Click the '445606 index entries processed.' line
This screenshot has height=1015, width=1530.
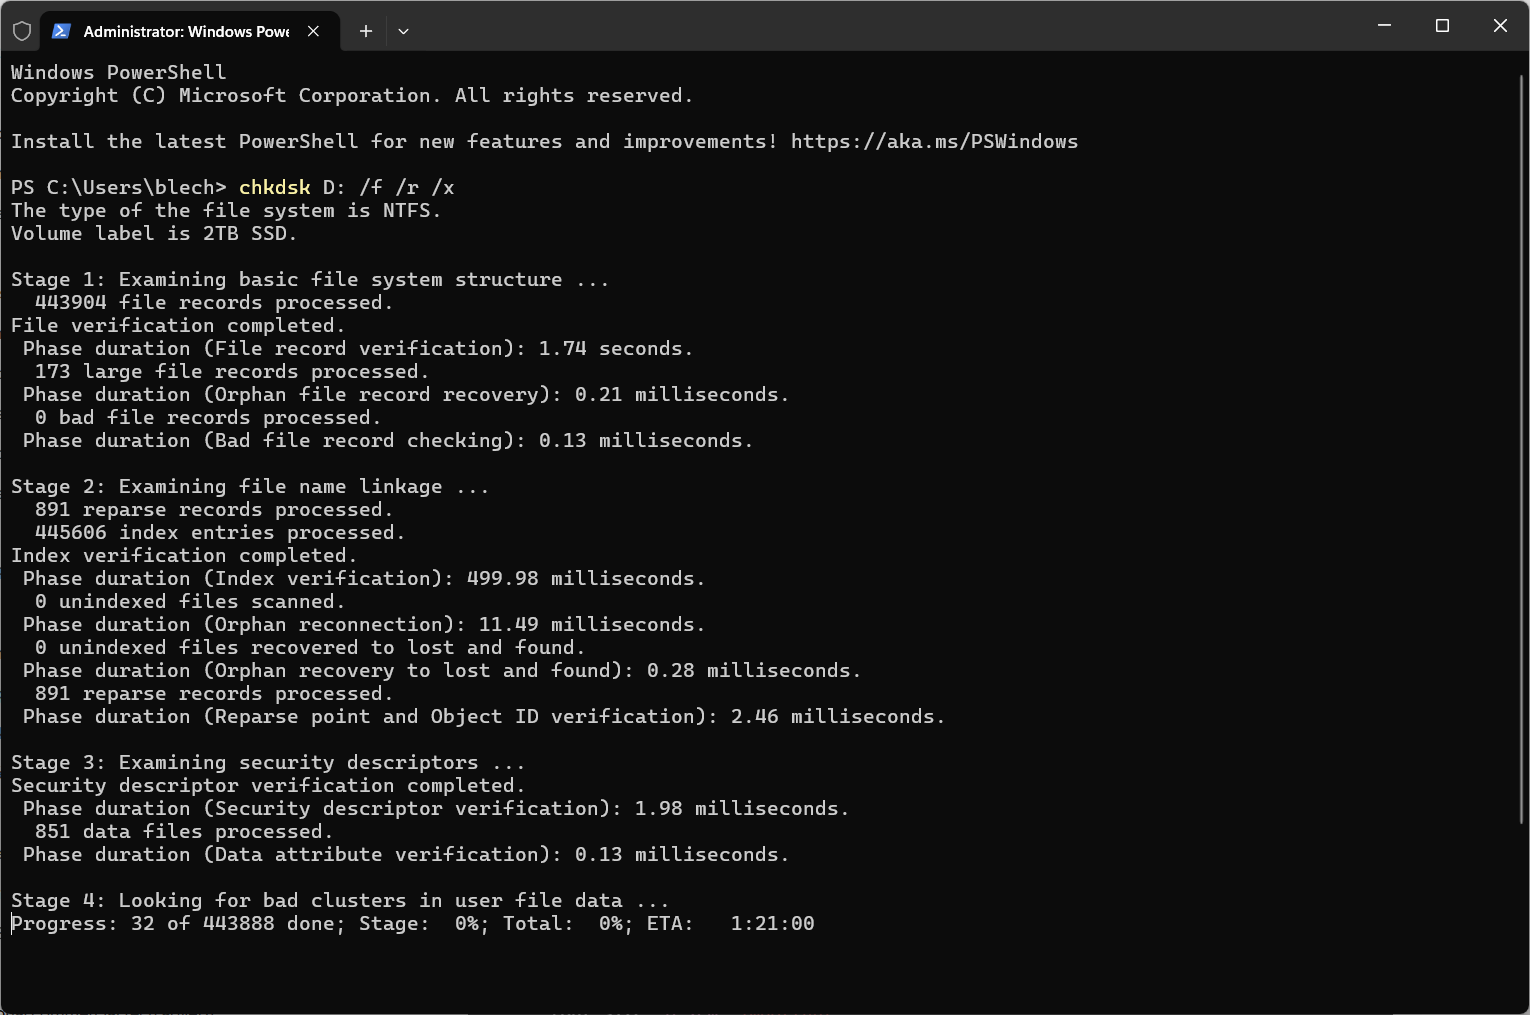pos(220,532)
